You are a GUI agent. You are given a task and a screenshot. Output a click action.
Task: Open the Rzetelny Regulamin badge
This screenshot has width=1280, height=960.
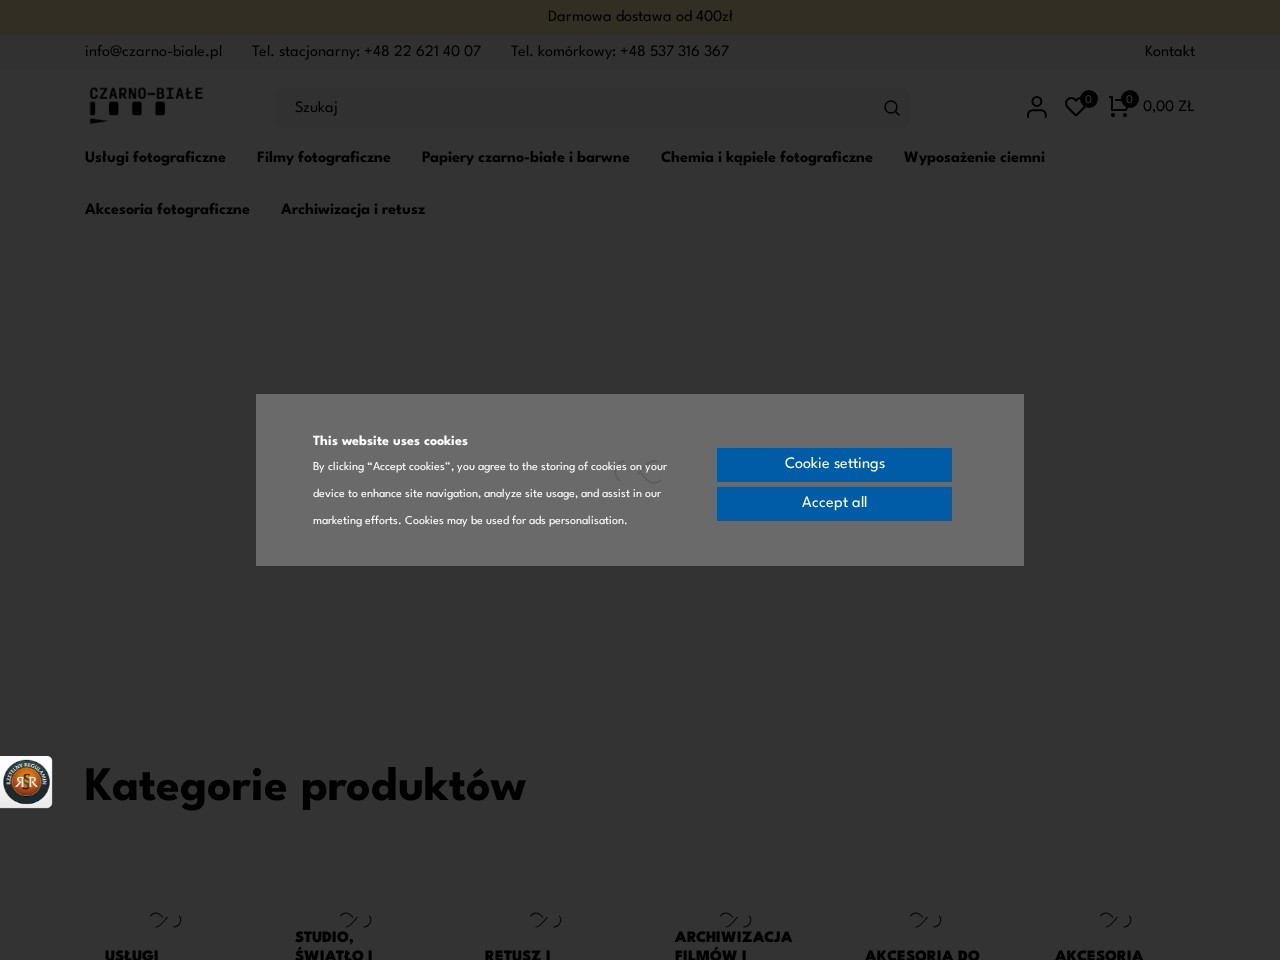pyautogui.click(x=26, y=782)
